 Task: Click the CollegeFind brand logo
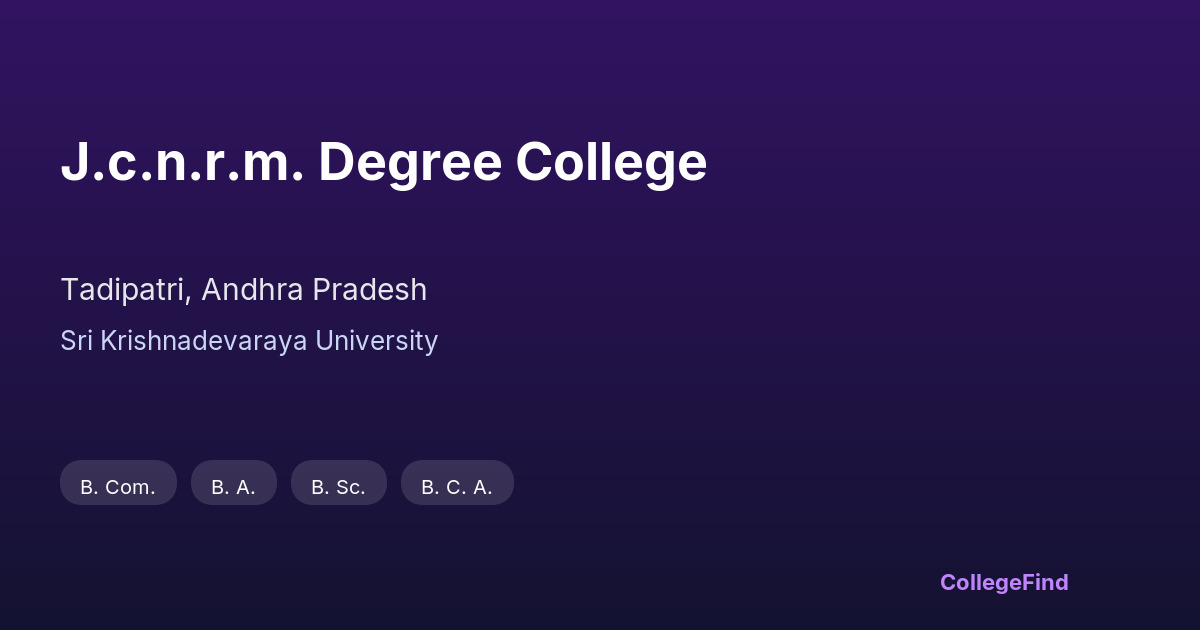point(1003,582)
